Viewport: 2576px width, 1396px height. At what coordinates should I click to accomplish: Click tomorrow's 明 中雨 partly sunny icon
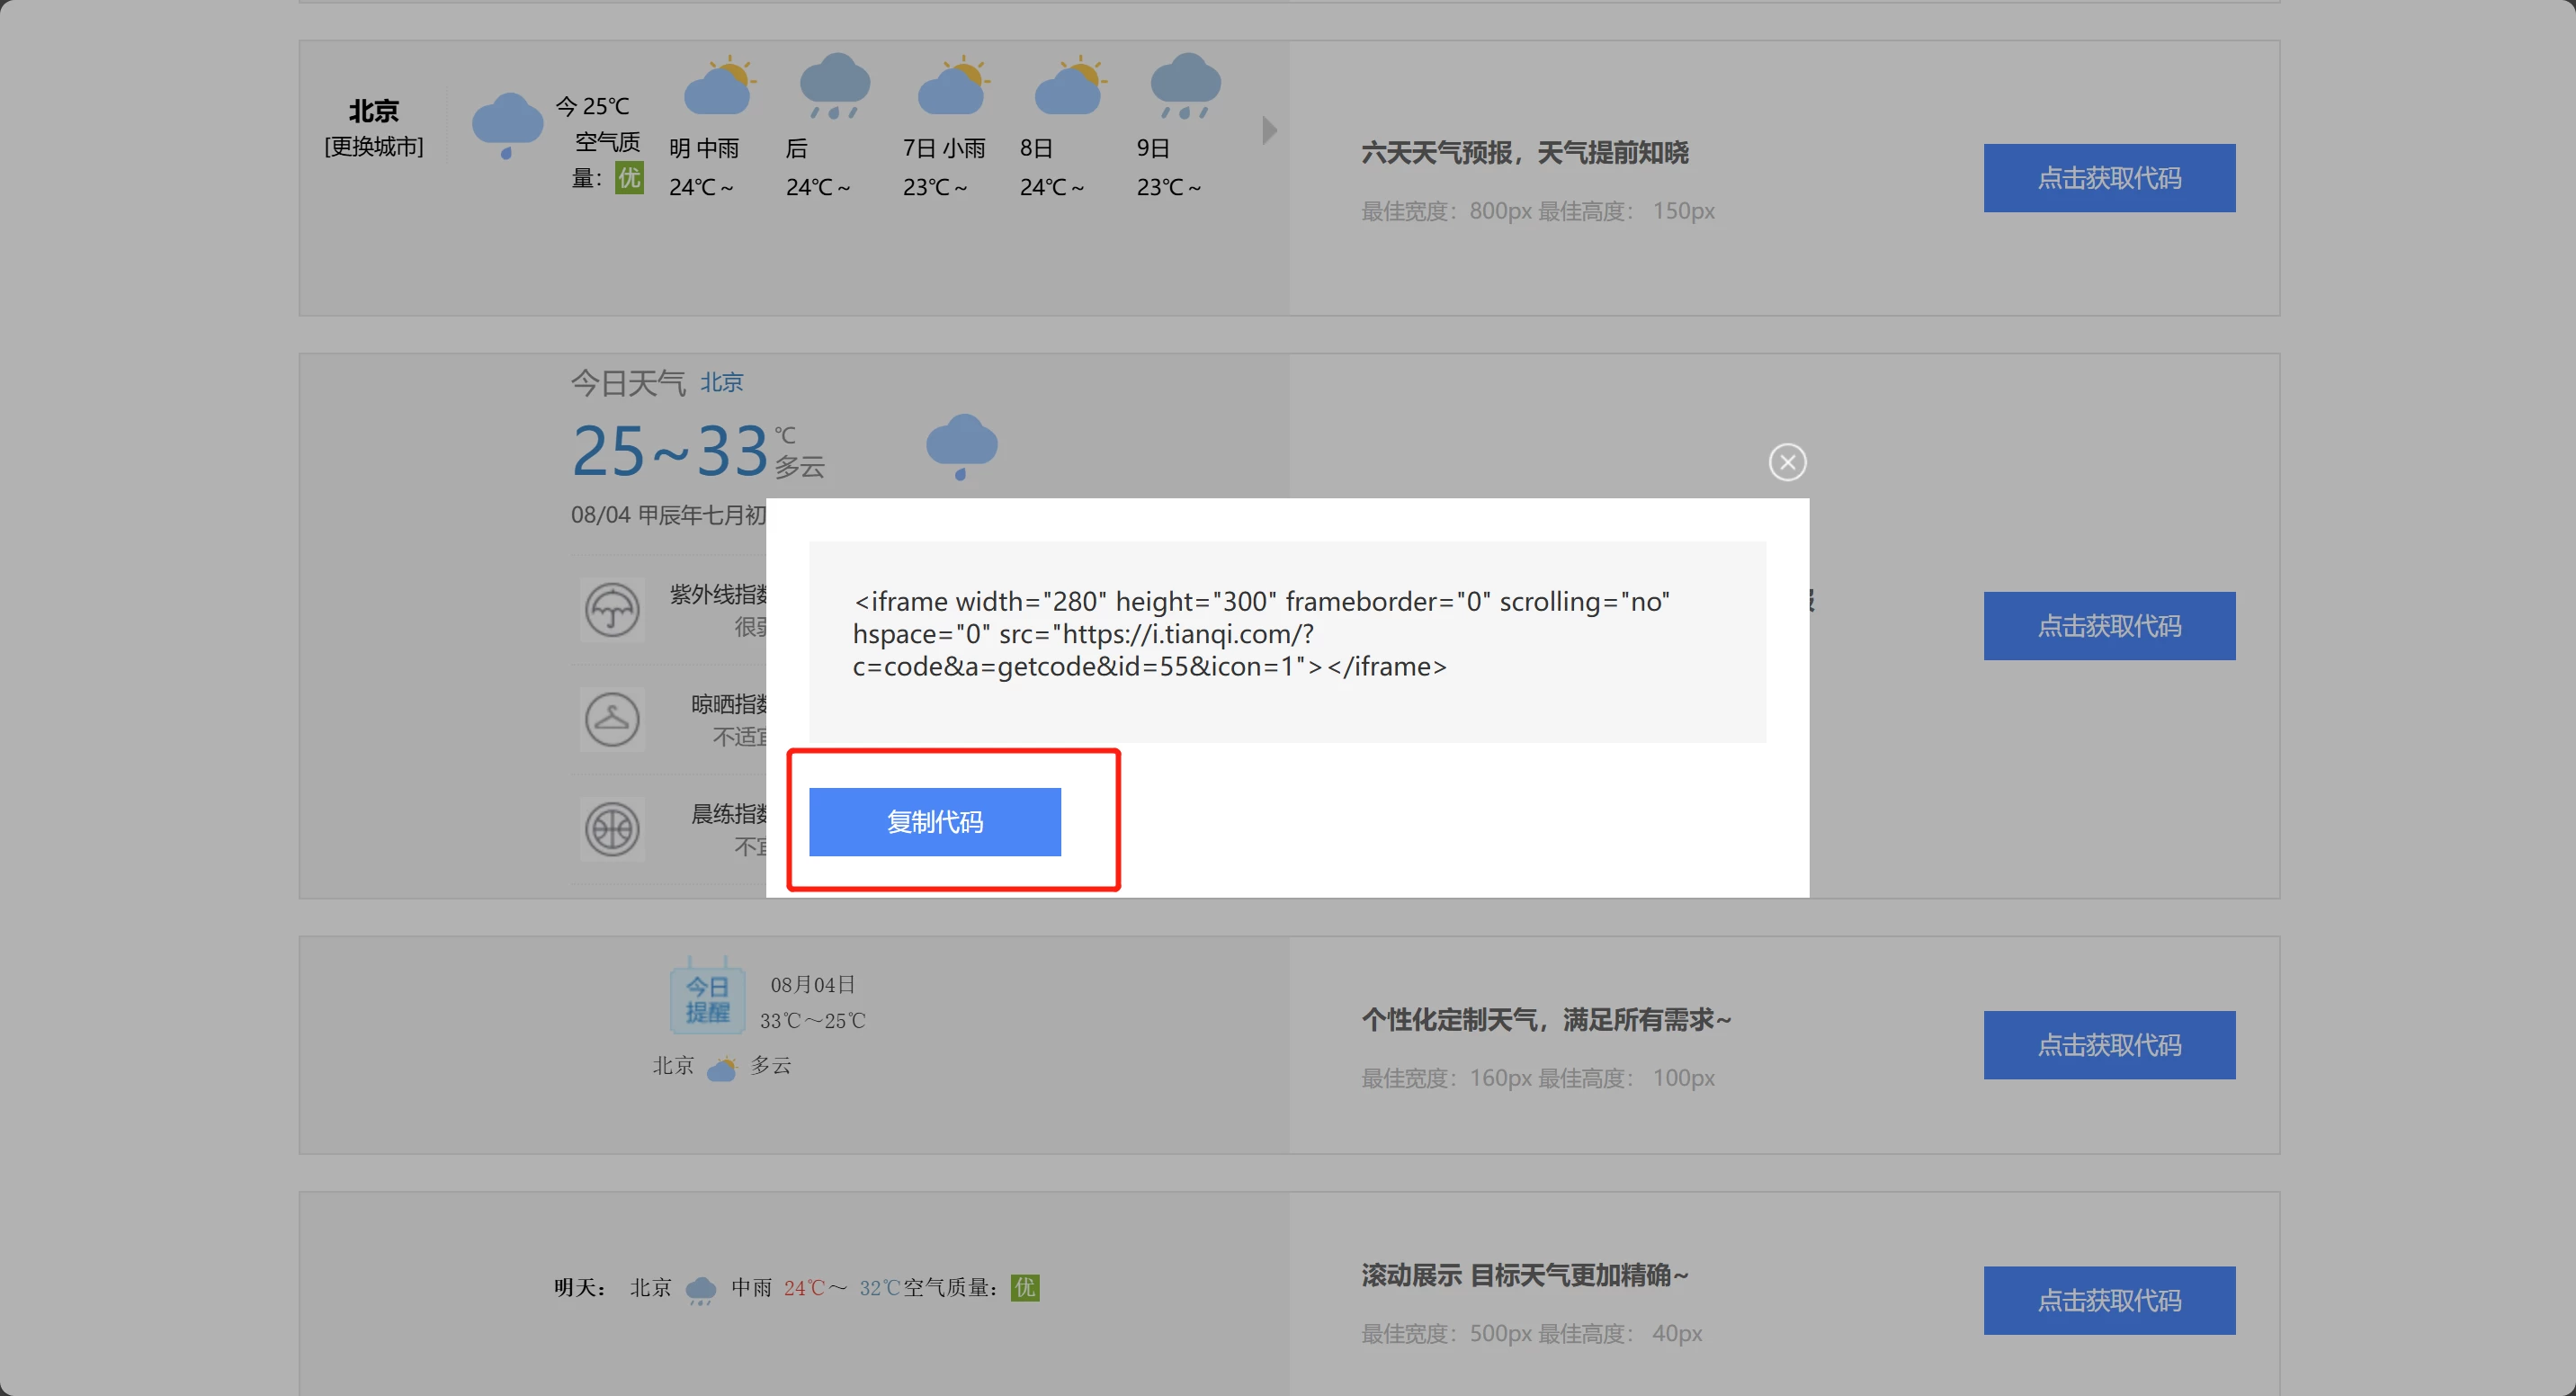tap(718, 87)
